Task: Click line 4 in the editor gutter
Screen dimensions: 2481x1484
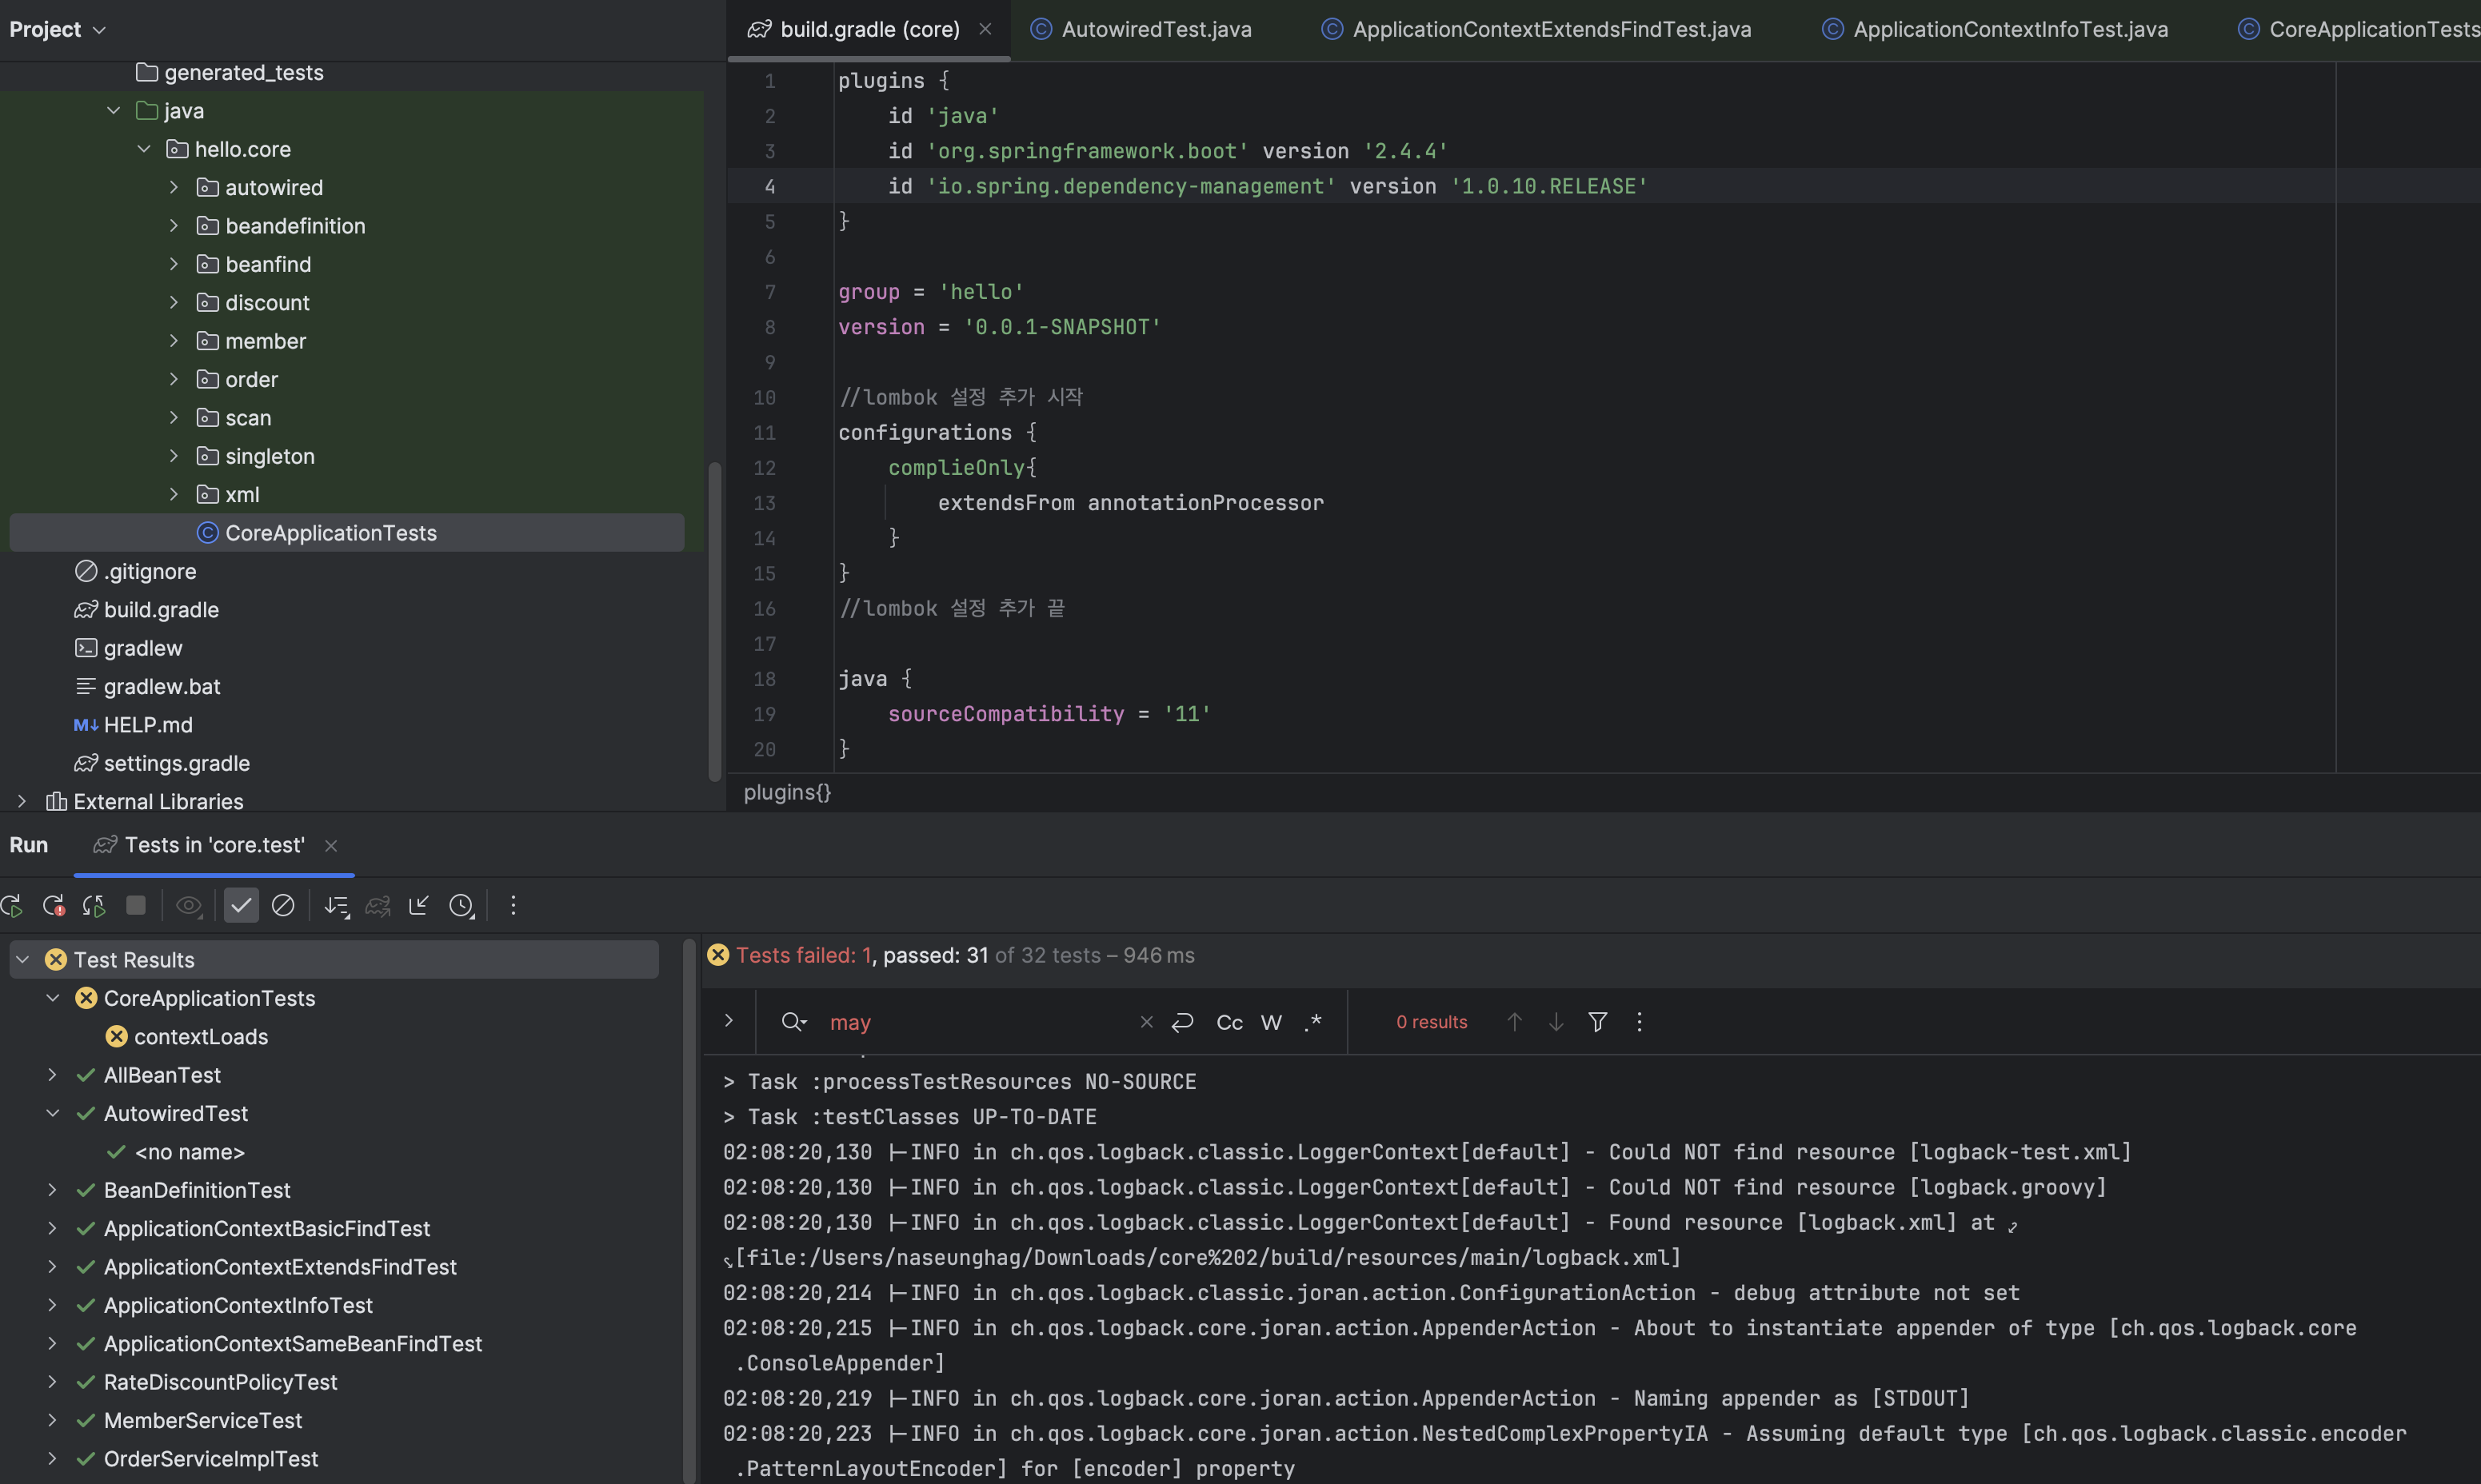Action: click(769, 186)
